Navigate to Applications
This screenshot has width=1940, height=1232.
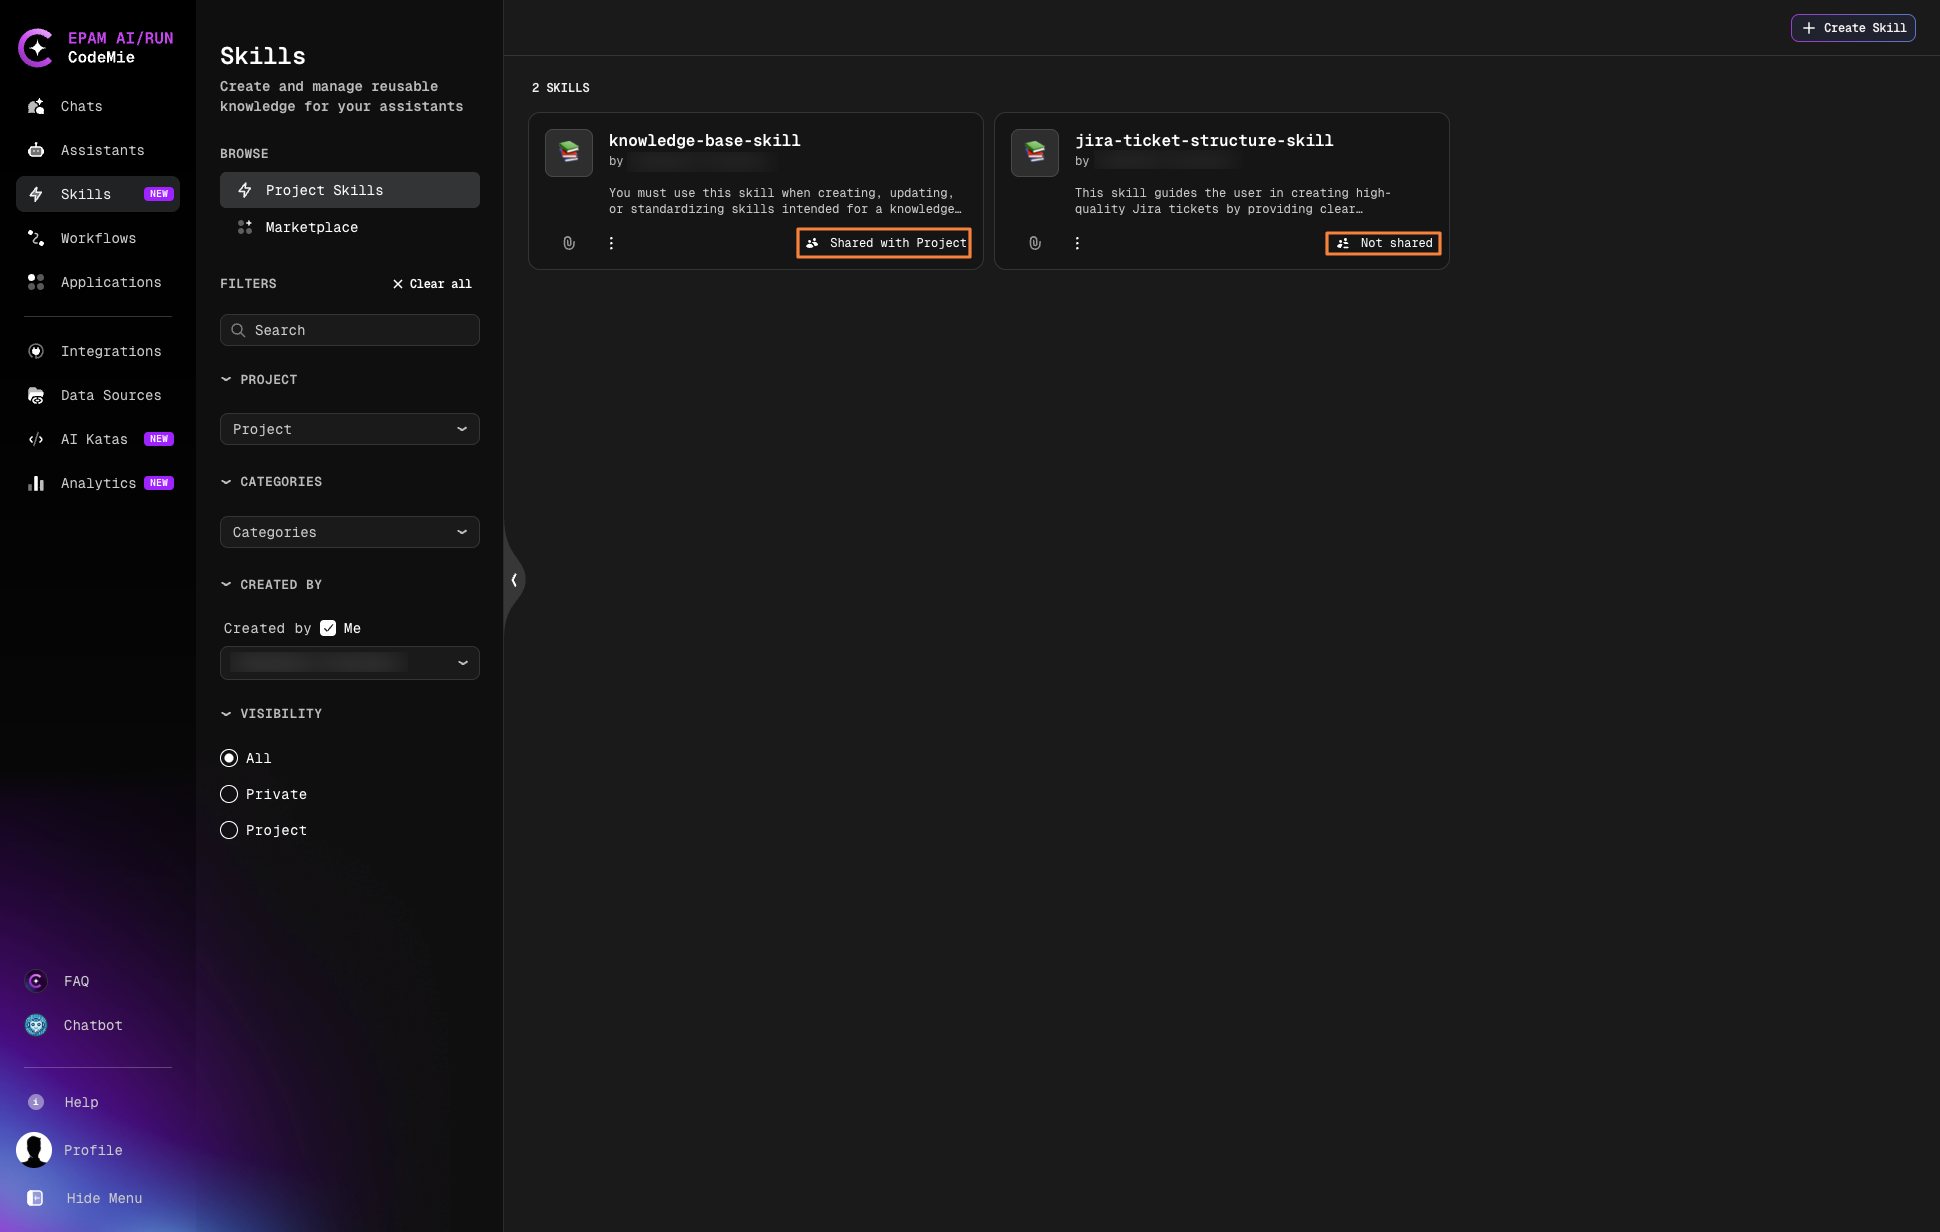coord(98,282)
